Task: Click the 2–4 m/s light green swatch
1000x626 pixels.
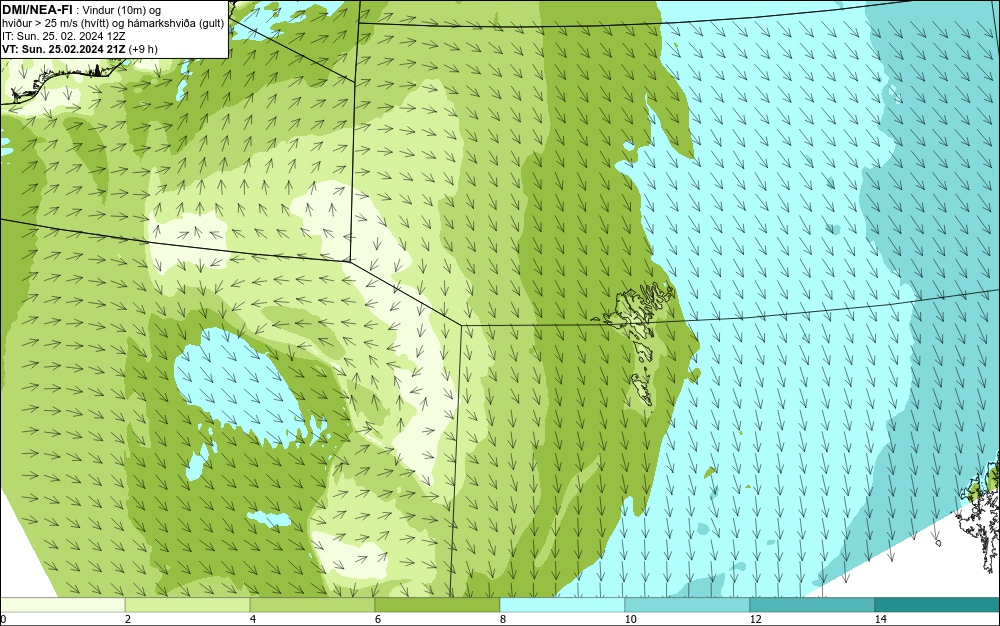Action: tap(188, 605)
